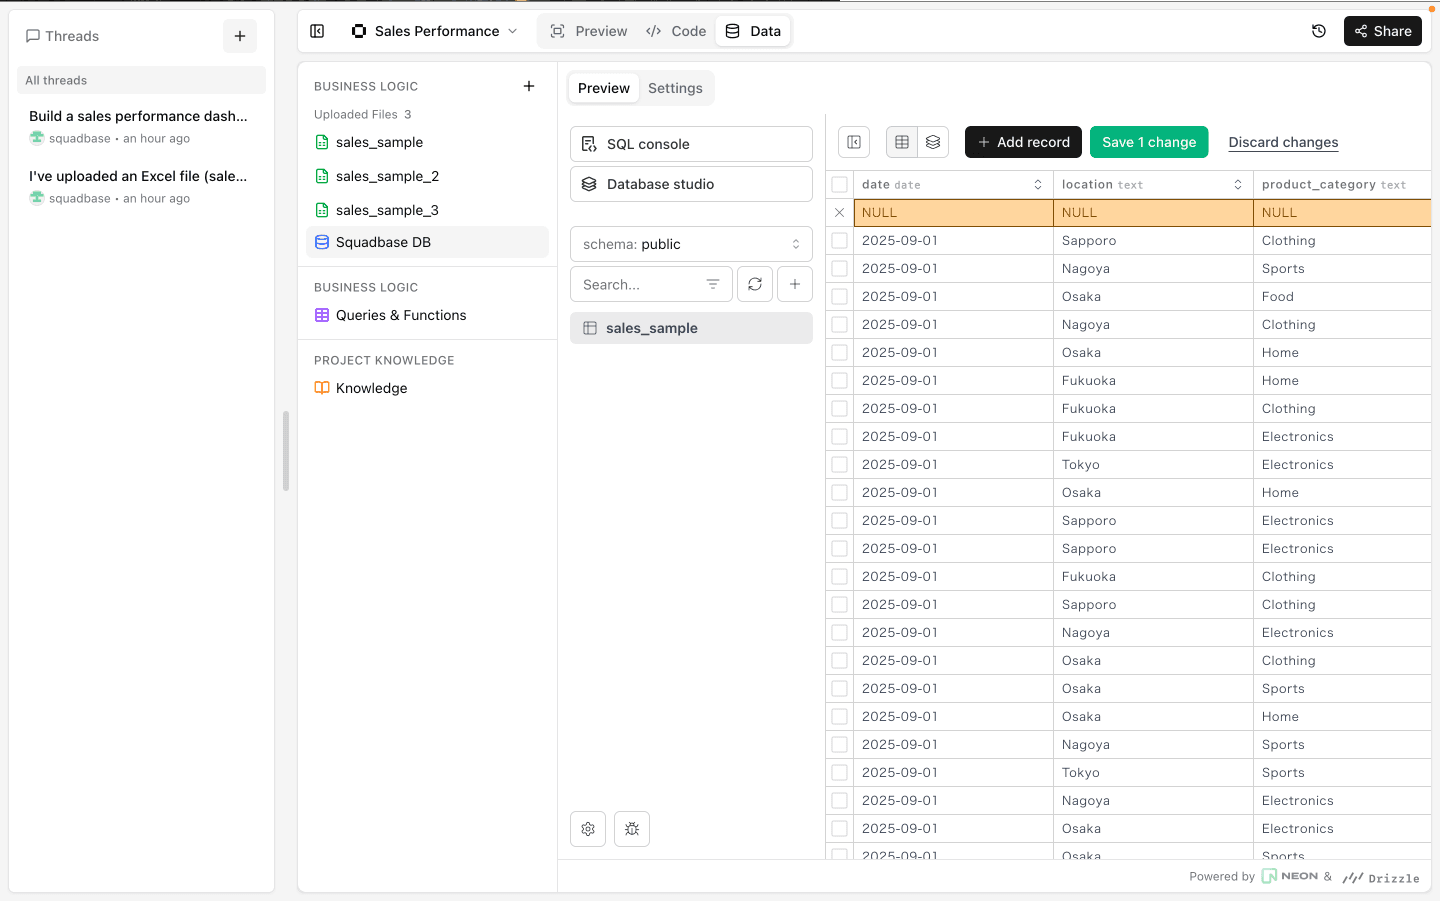
Task: Open the schema public dropdown
Action: click(691, 244)
